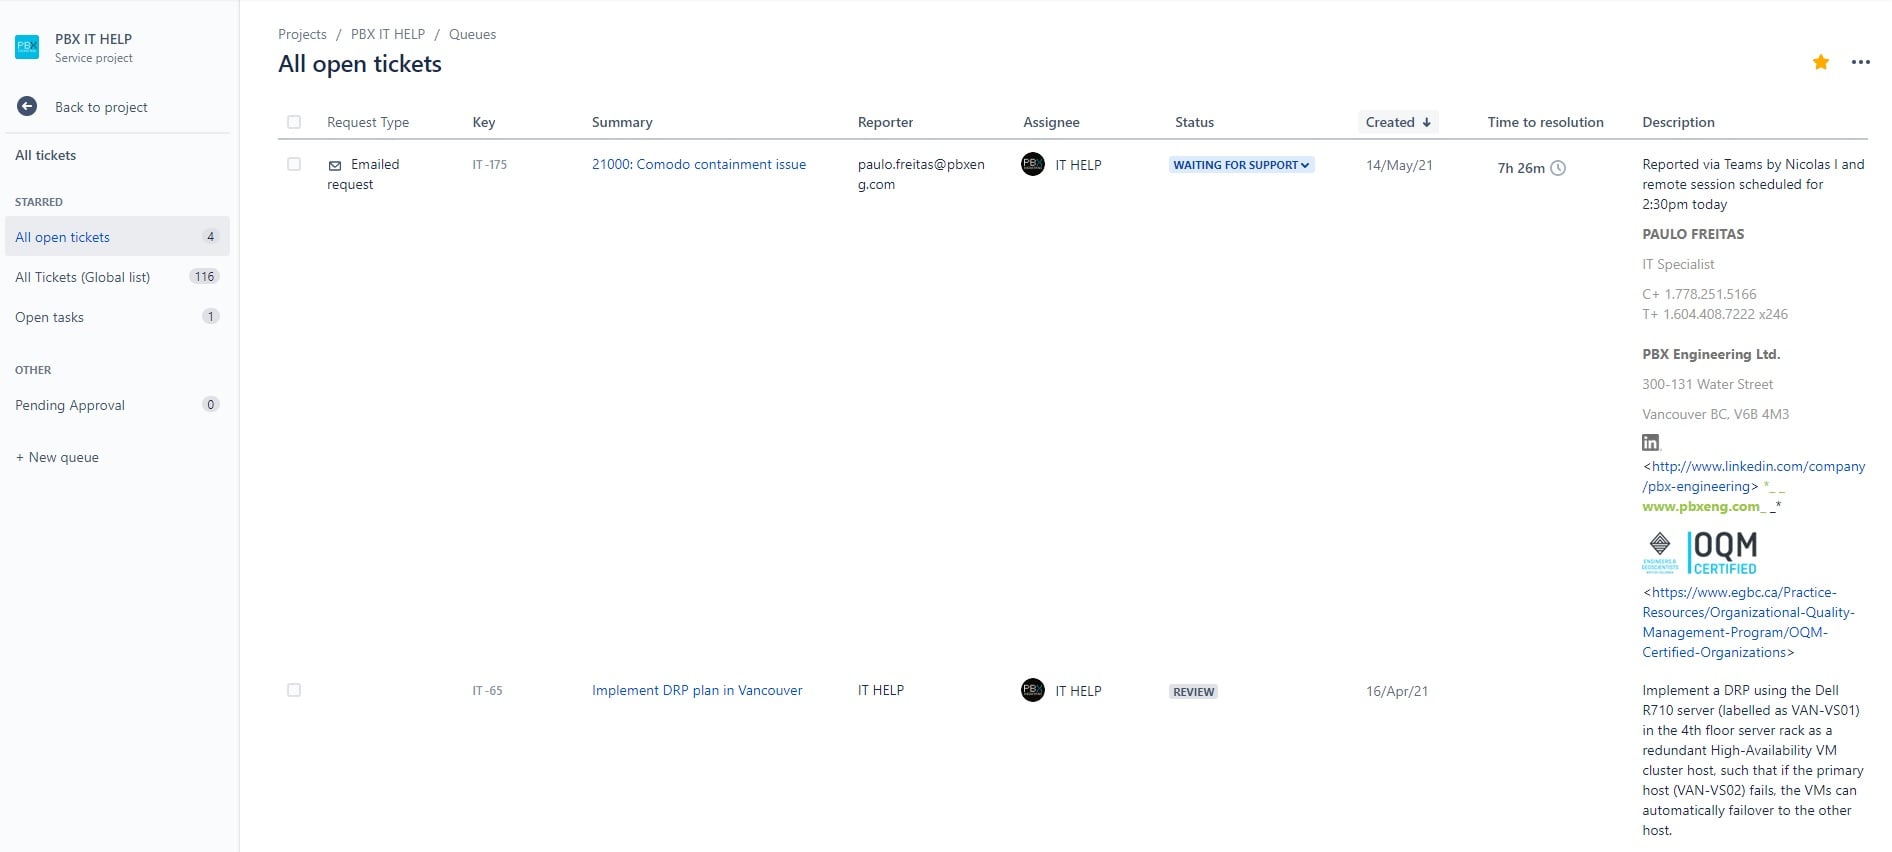This screenshot has height=852, width=1892.
Task: Open the www.pbxeng.com link
Action: (x=1701, y=506)
